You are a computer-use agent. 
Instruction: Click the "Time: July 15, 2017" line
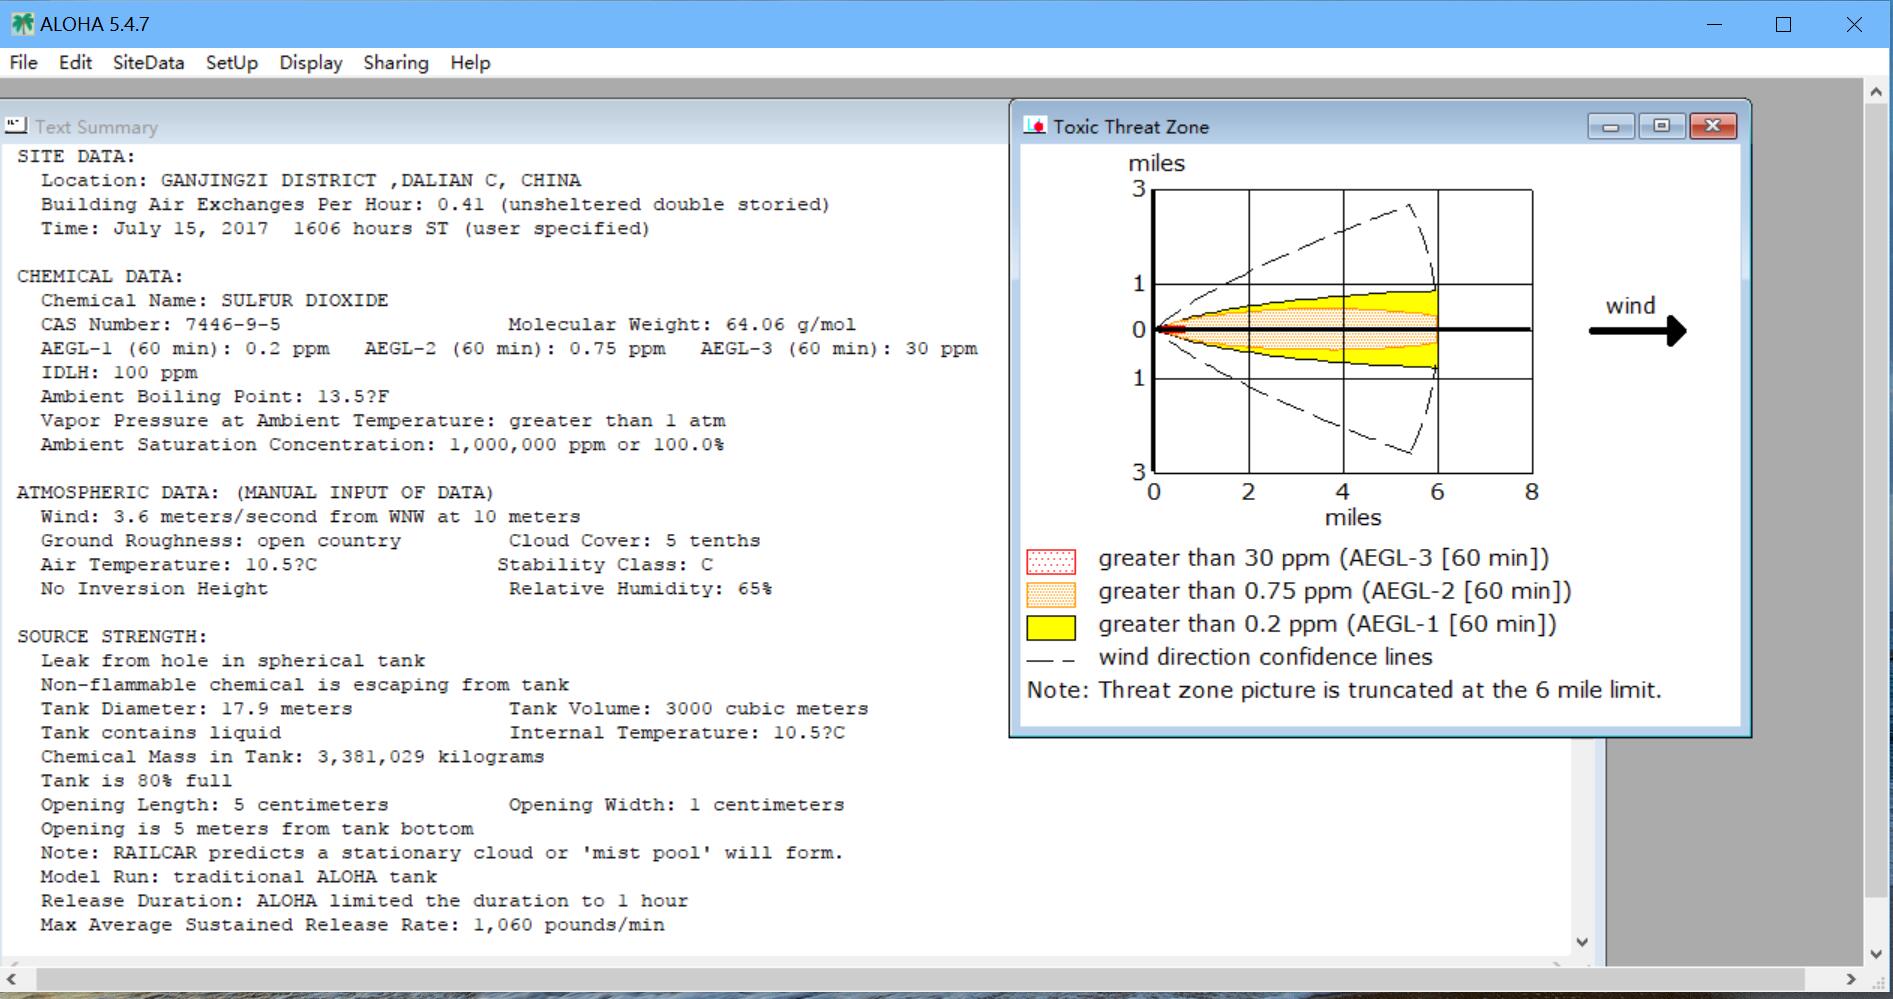coord(345,229)
